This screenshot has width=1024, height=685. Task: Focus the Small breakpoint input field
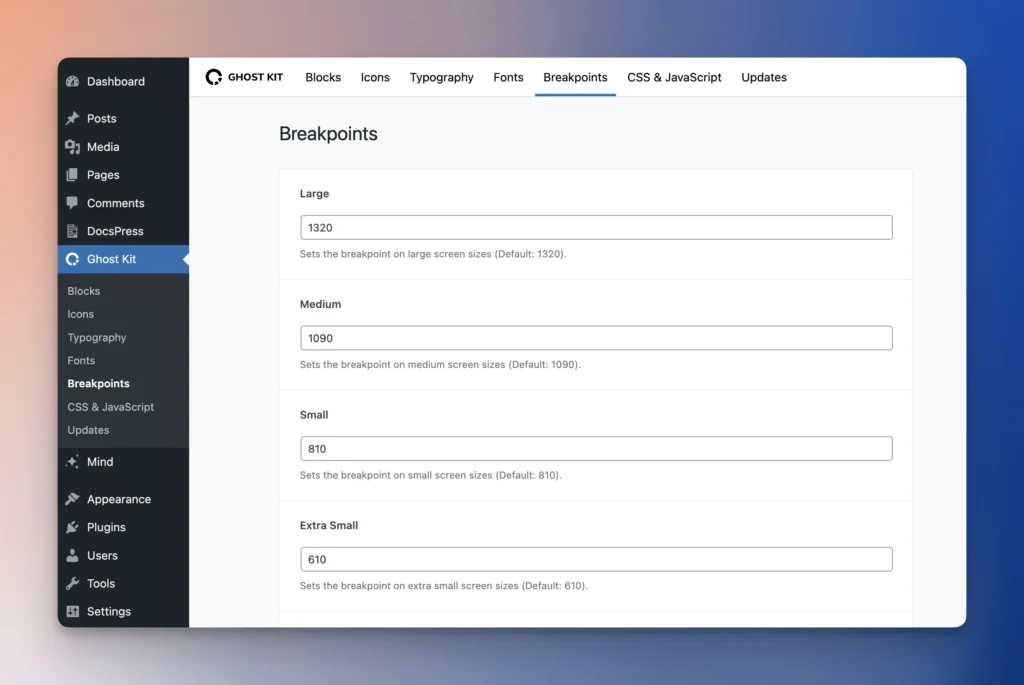point(596,449)
